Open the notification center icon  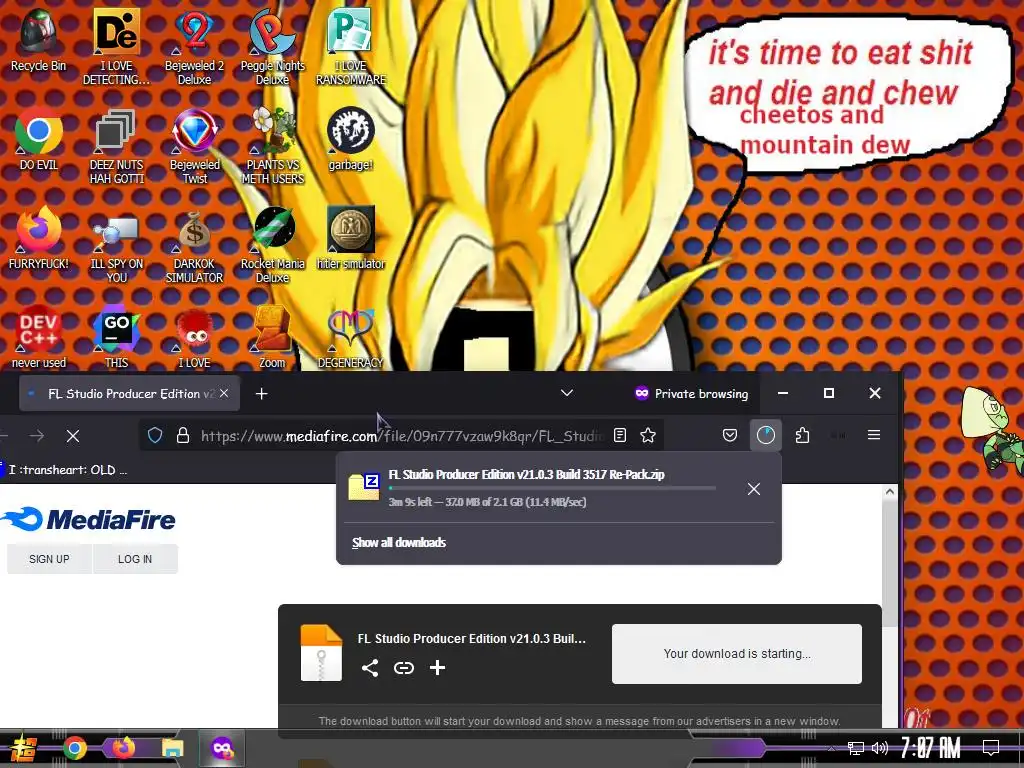[x=991, y=748]
